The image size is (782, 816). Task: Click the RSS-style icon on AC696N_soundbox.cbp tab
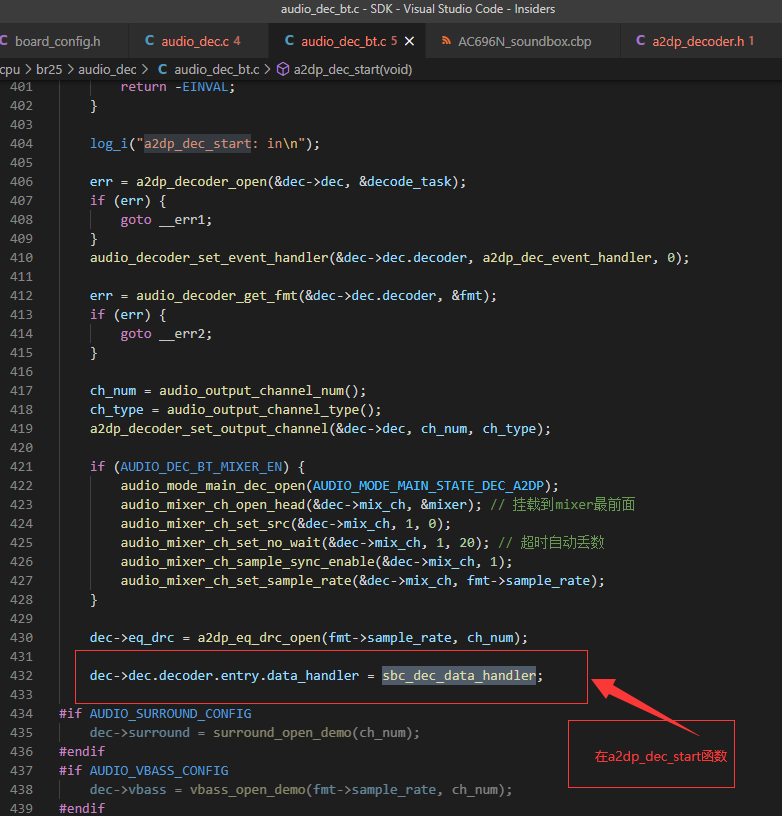[446, 41]
